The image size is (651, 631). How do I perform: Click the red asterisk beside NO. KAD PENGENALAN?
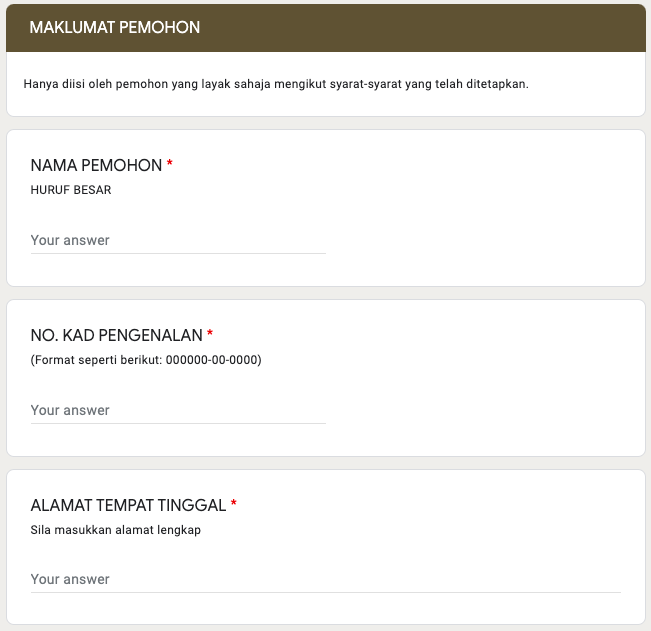pyautogui.click(x=210, y=334)
